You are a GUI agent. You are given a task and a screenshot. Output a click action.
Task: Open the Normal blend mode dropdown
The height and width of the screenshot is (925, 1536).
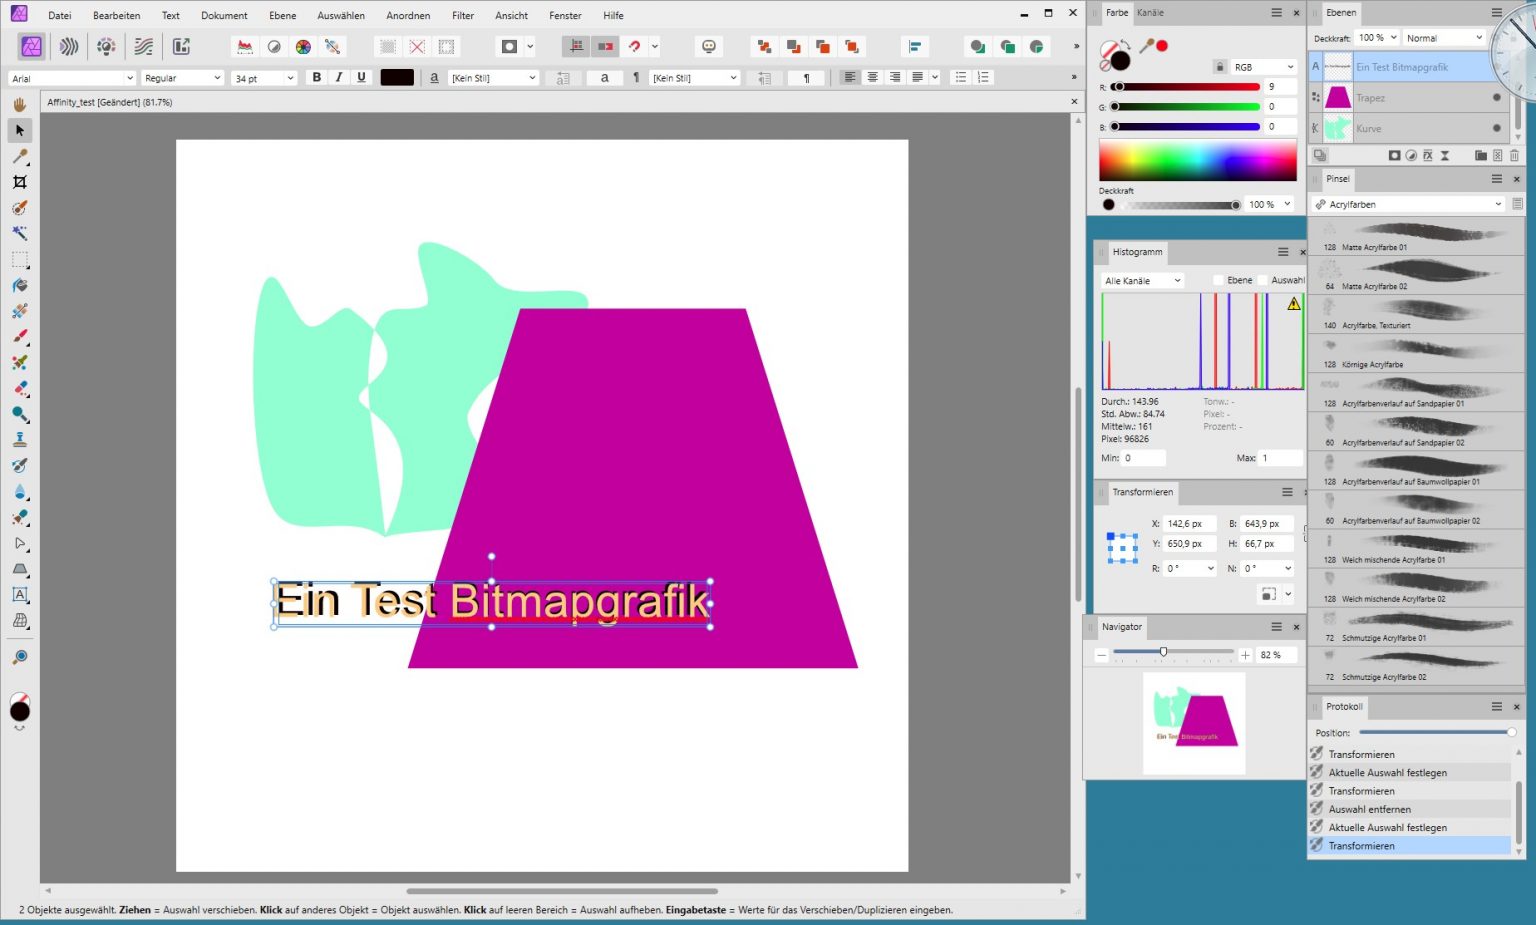(x=1444, y=38)
